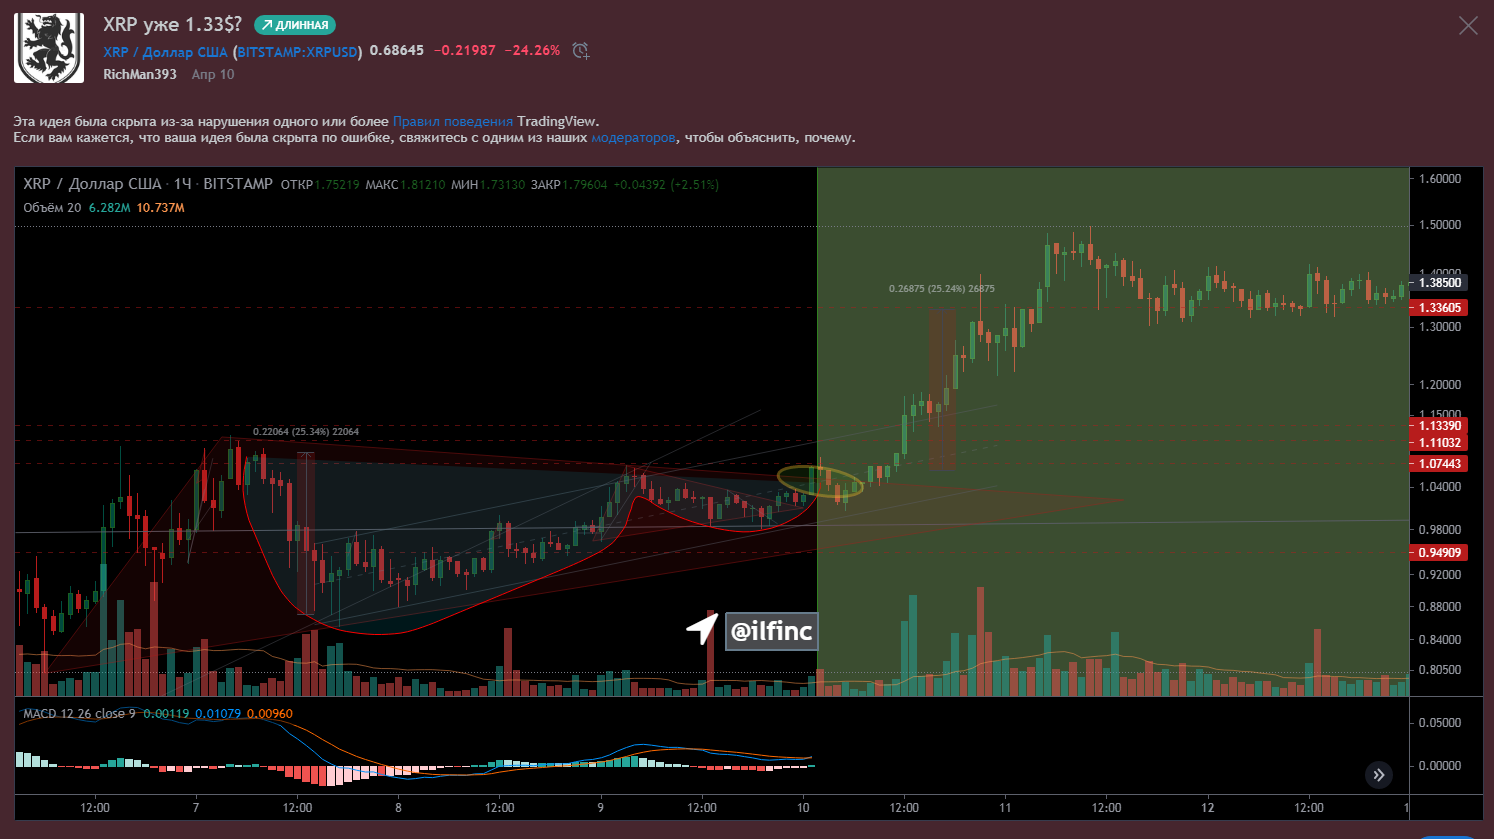Viewport: 1494px width, 839px height.
Task: Click the idea title XRP уже 1.33$?
Action: (x=172, y=25)
